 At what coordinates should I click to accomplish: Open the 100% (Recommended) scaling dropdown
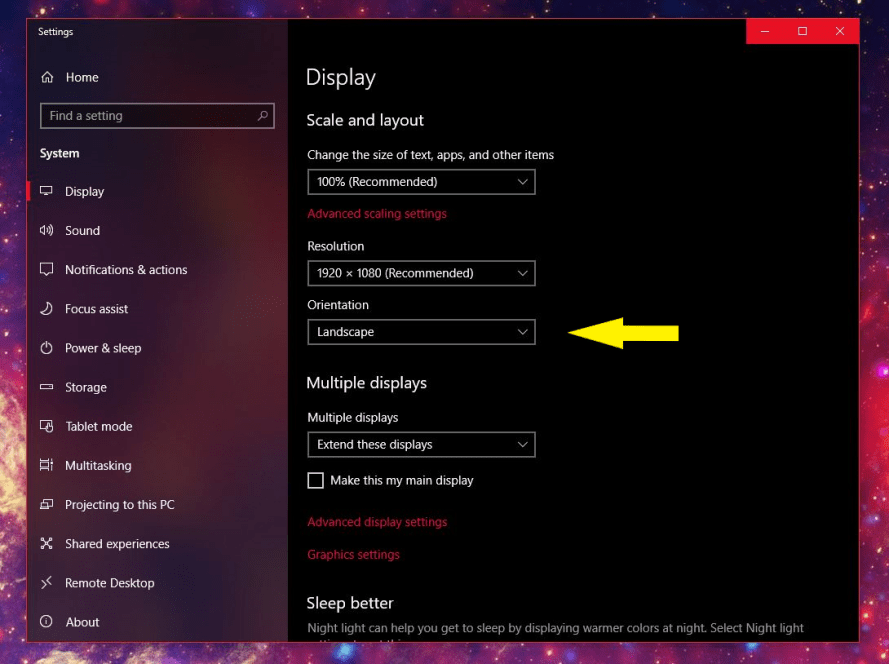tap(421, 182)
